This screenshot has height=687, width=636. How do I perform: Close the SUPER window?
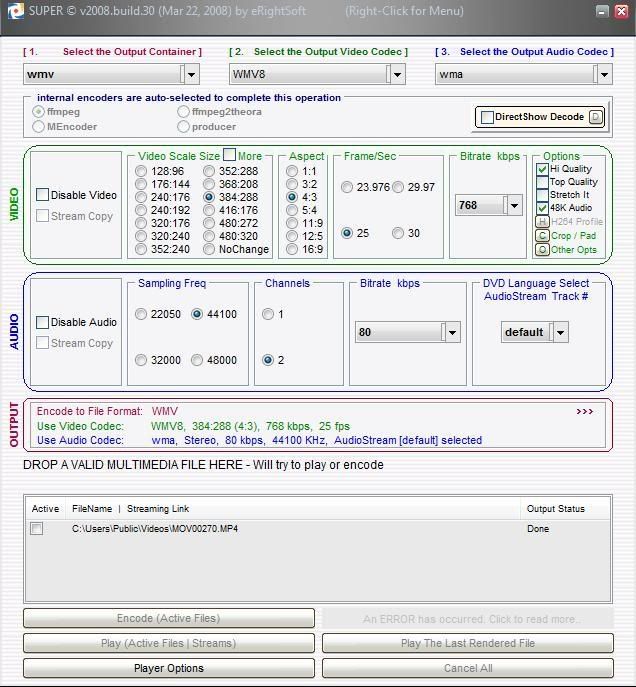[x=621, y=11]
